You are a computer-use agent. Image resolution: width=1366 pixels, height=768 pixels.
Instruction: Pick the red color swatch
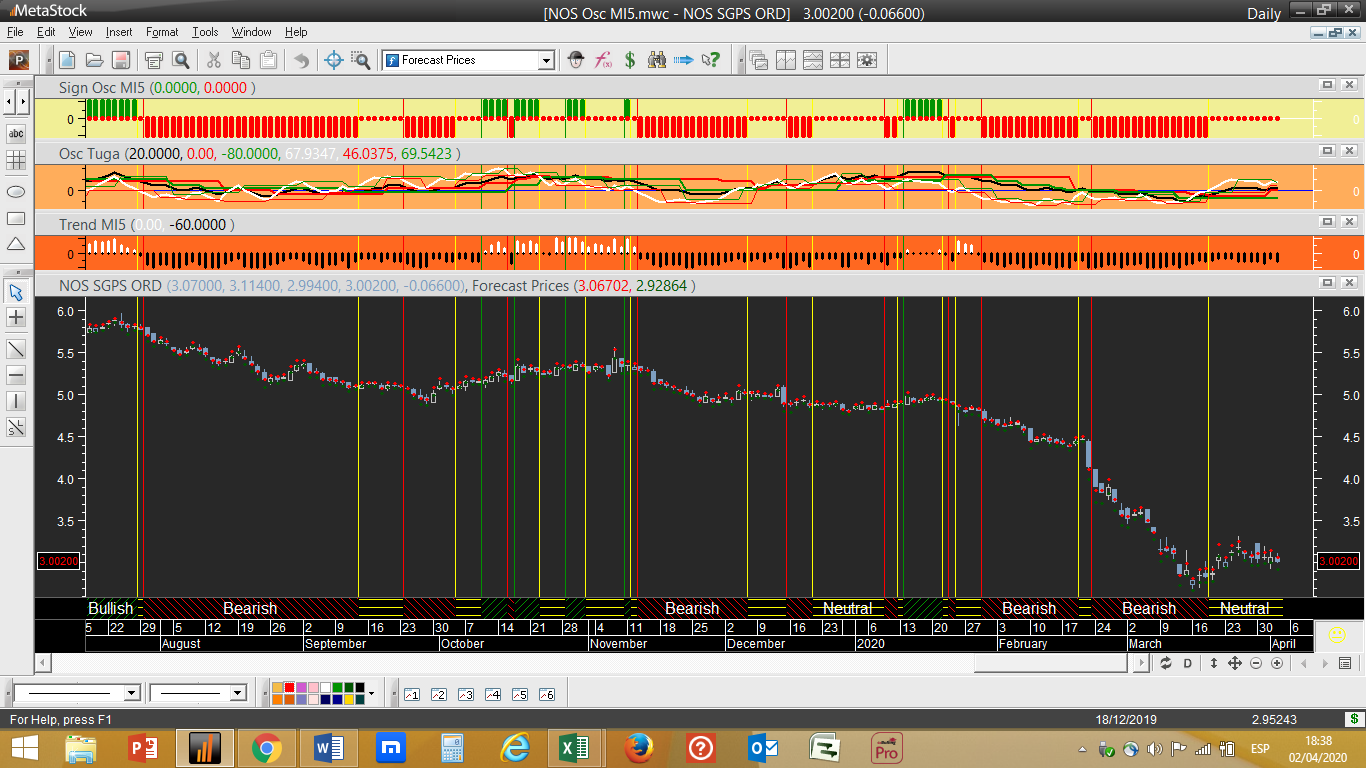pyautogui.click(x=290, y=688)
